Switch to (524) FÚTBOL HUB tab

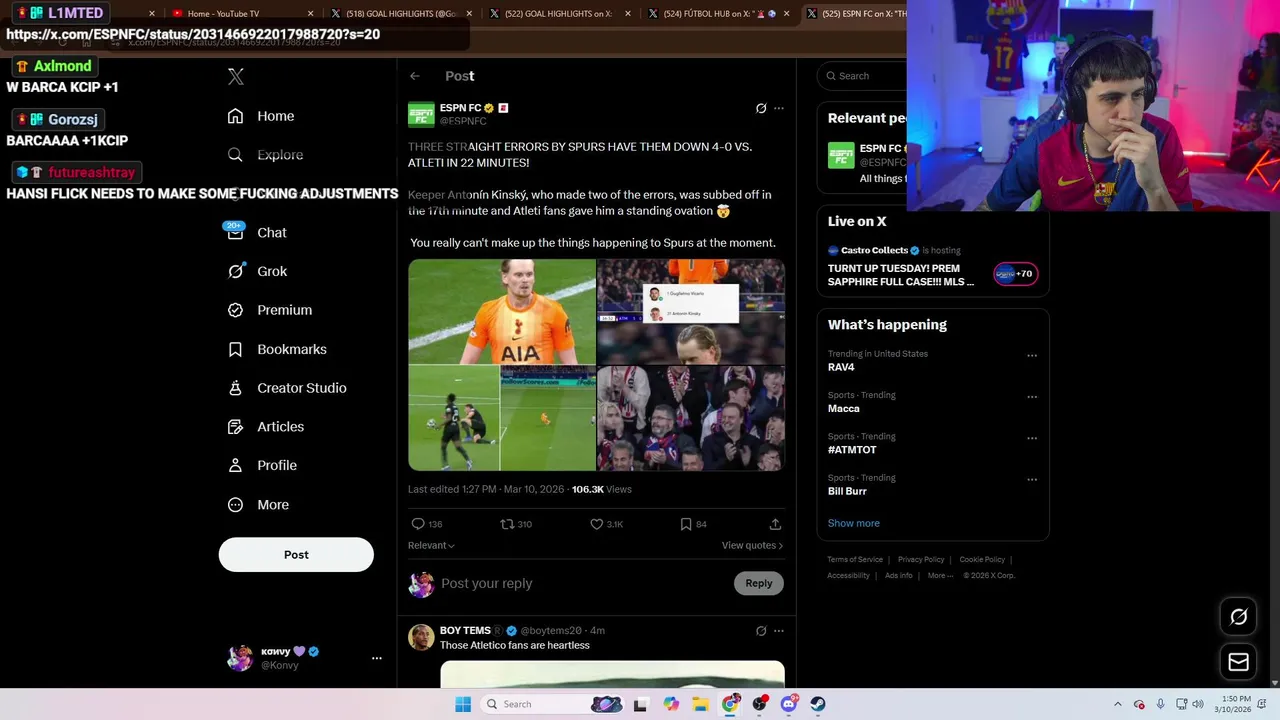coord(717,14)
